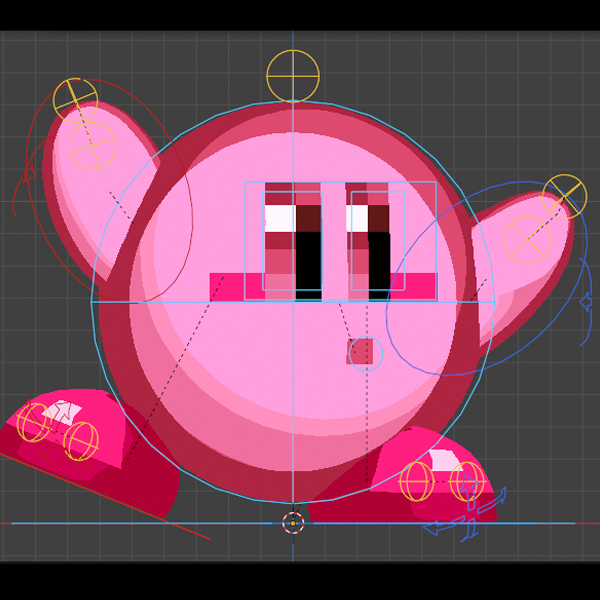Select the yellow circle control at the right arm tip
The width and height of the screenshot is (600, 600).
point(564,197)
